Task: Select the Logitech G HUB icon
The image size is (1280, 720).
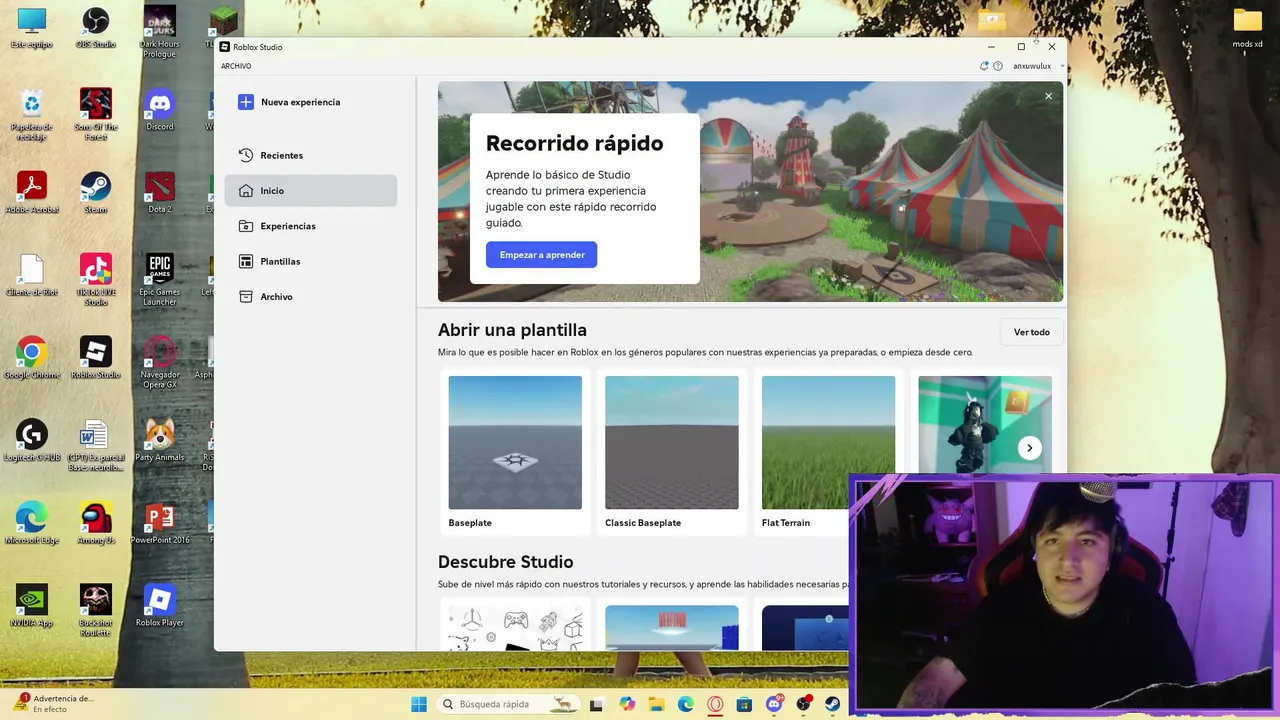Action: 32,441
